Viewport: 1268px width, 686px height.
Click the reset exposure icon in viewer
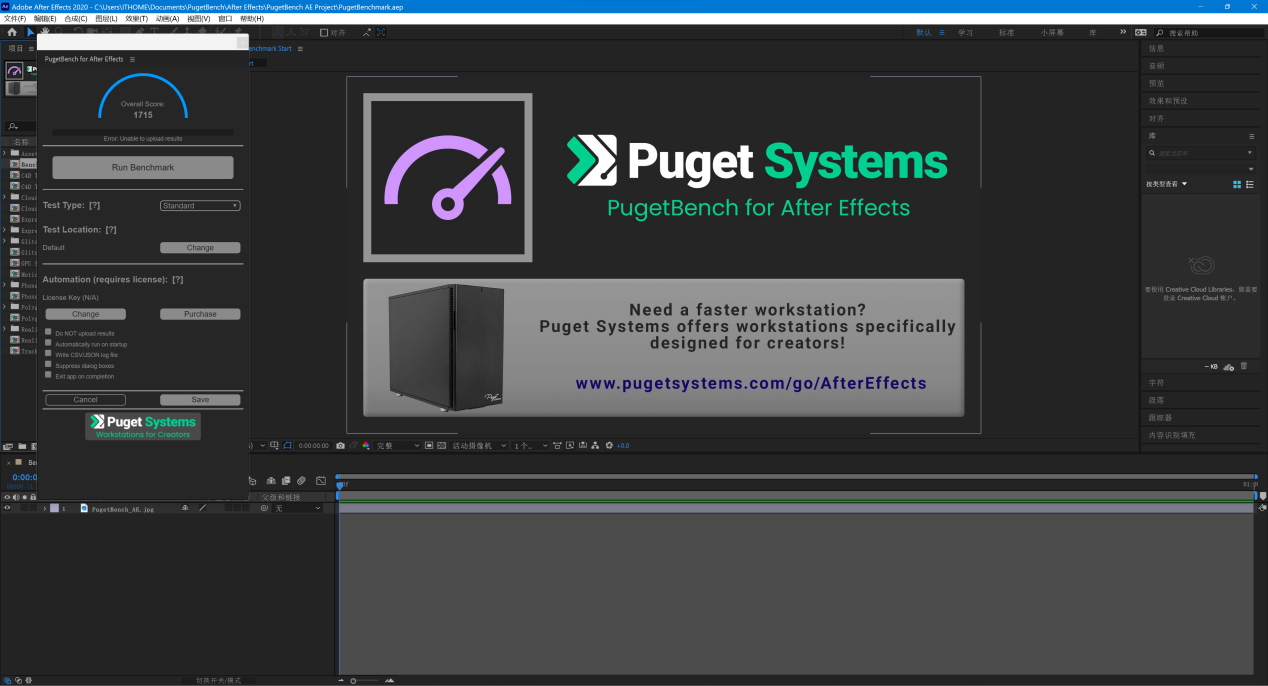click(x=608, y=445)
